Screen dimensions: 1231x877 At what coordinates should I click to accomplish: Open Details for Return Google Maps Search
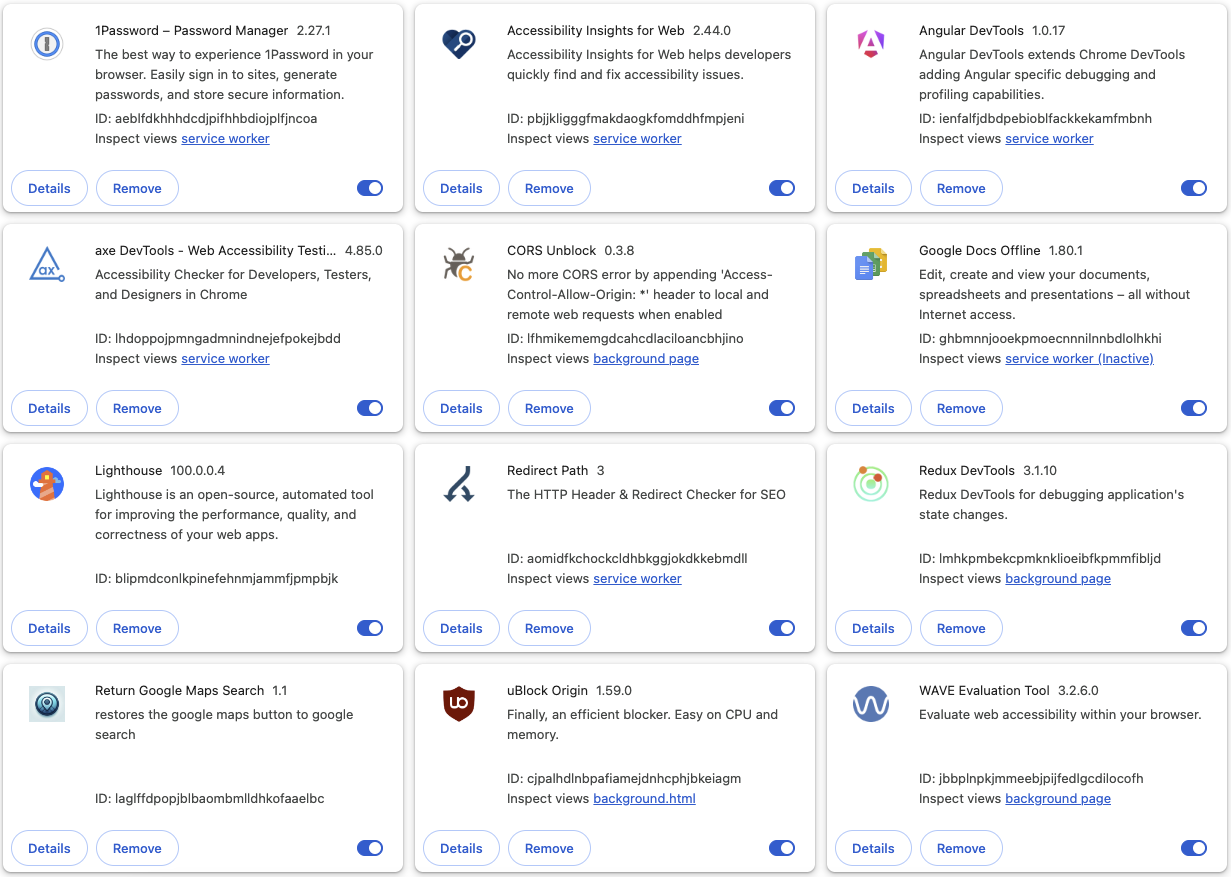[x=49, y=848]
